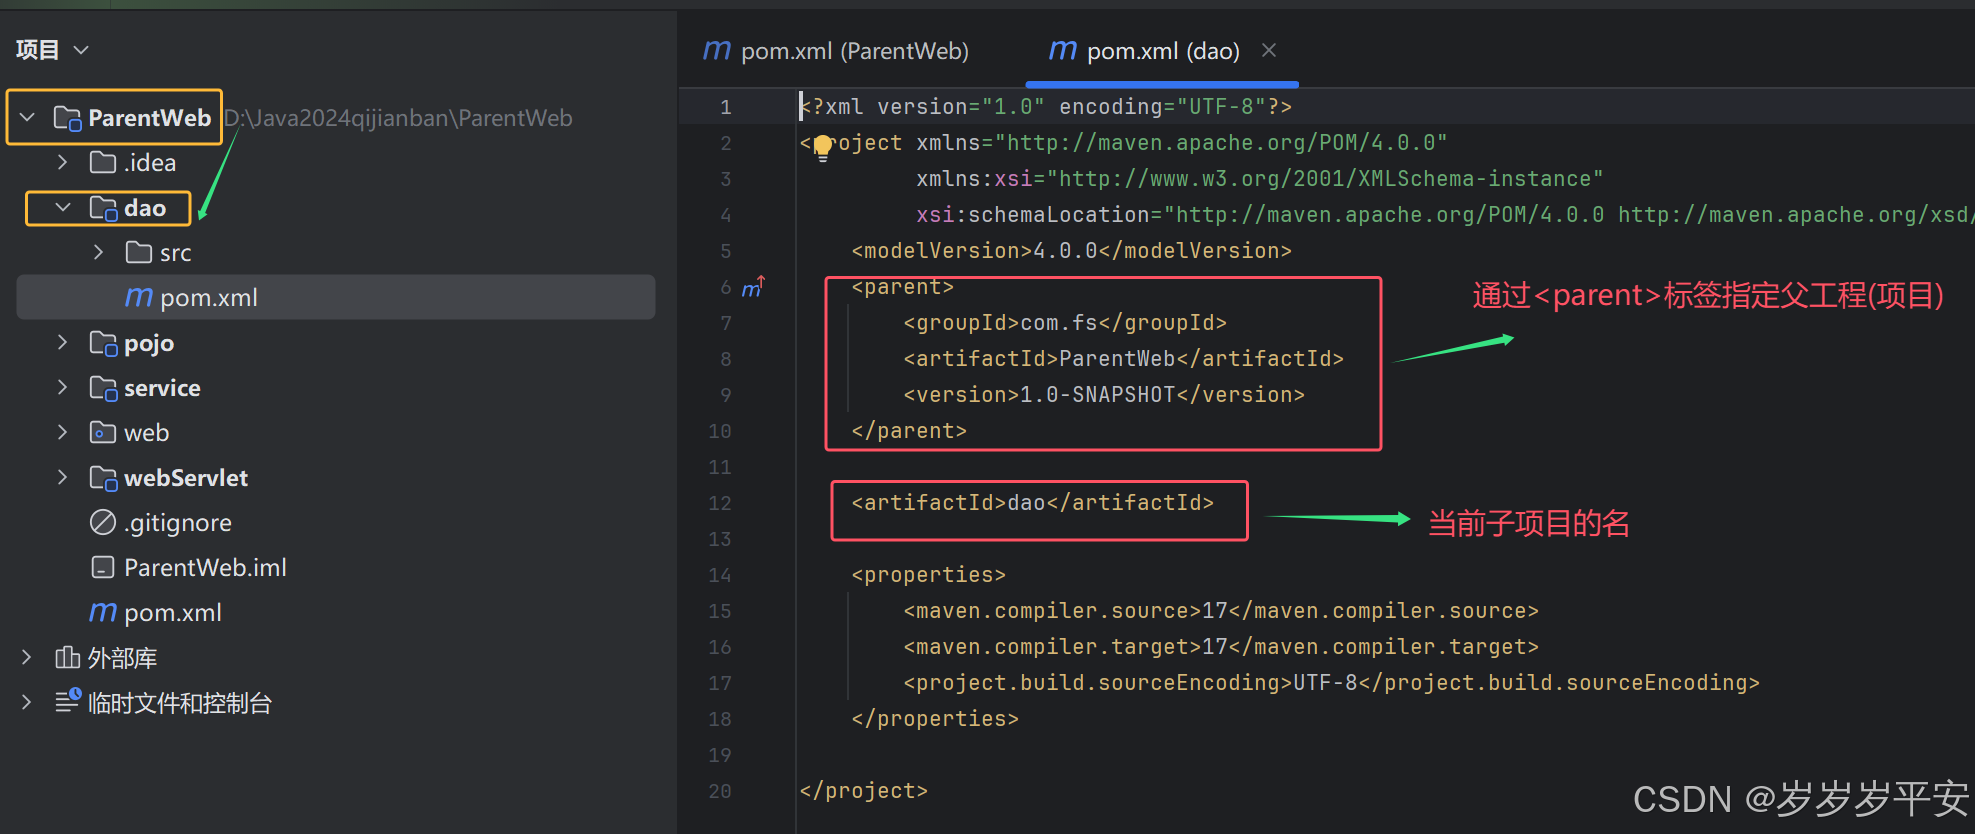Viewport: 1975px width, 834px height.
Task: Click Maven icon of dao pom.xml
Action: tap(139, 297)
